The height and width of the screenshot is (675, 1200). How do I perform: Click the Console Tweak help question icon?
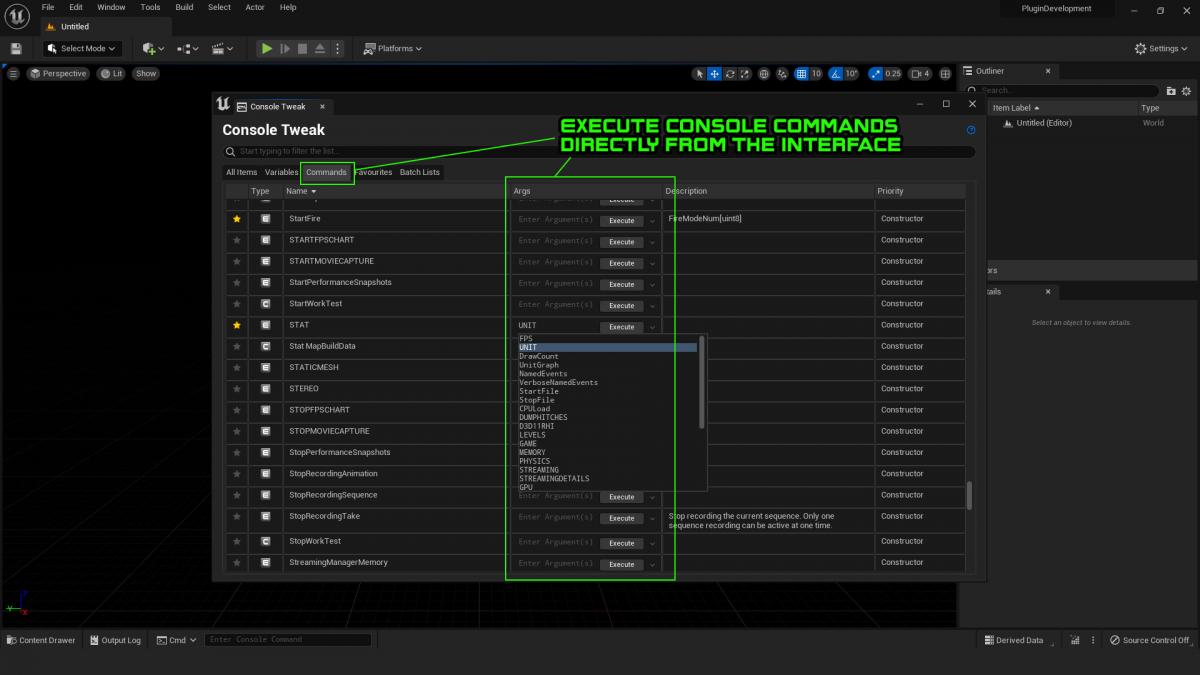pos(970,130)
